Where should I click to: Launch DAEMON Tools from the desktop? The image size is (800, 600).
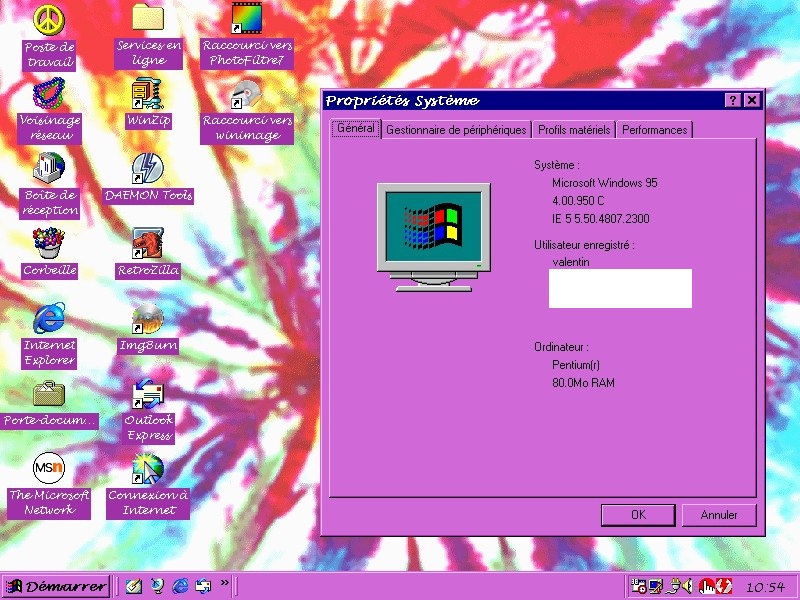(148, 168)
